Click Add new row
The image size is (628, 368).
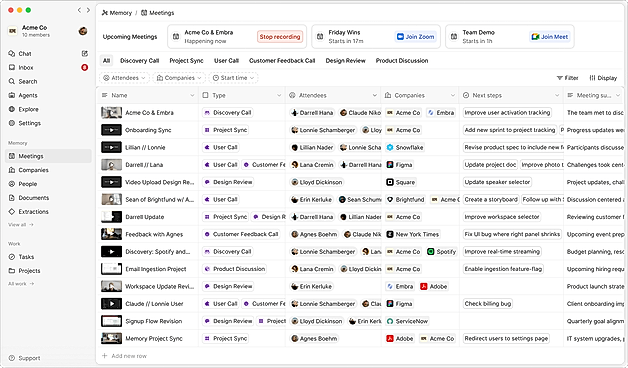[125, 356]
